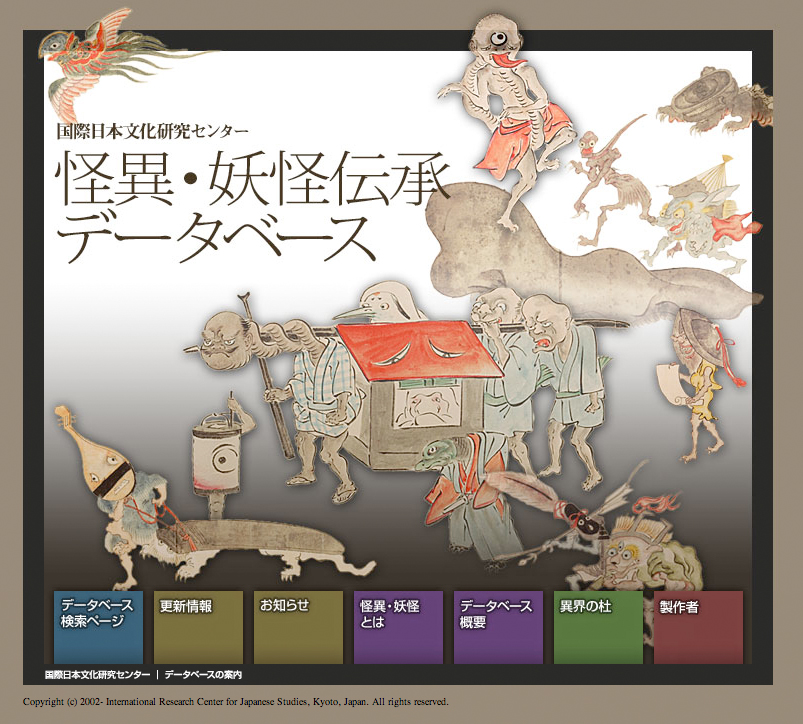Open the 異界の杜 green tile
This screenshot has width=803, height=724.
coord(598,626)
